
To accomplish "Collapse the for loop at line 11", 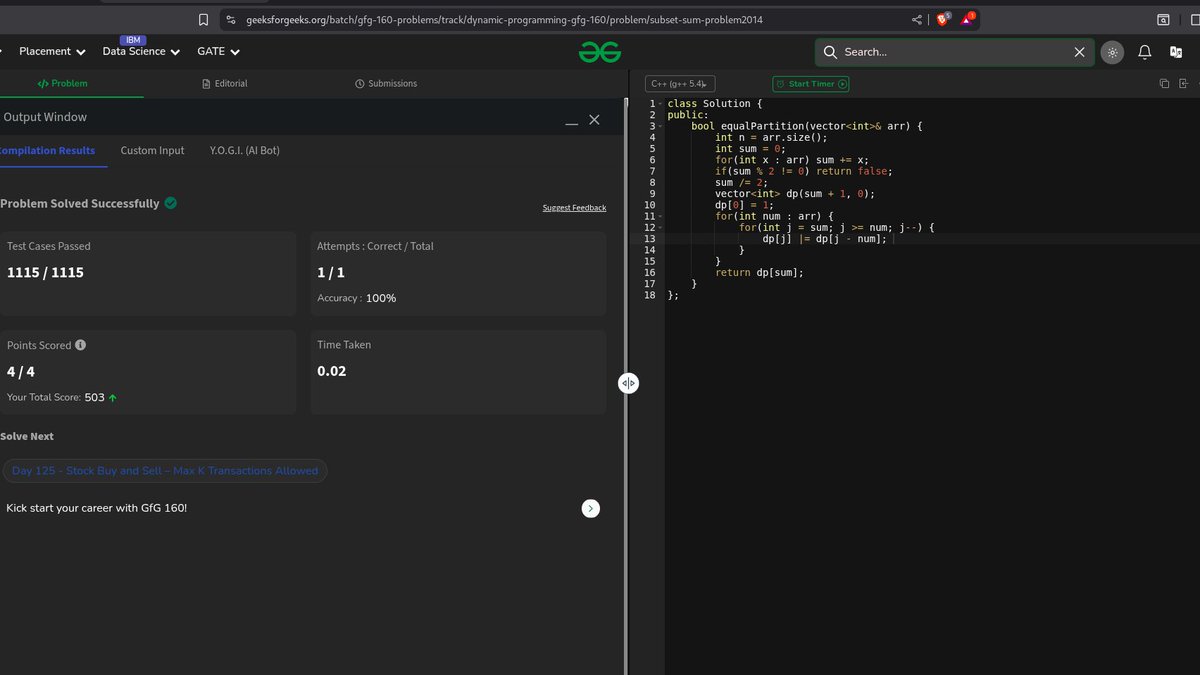I will pos(661,216).
